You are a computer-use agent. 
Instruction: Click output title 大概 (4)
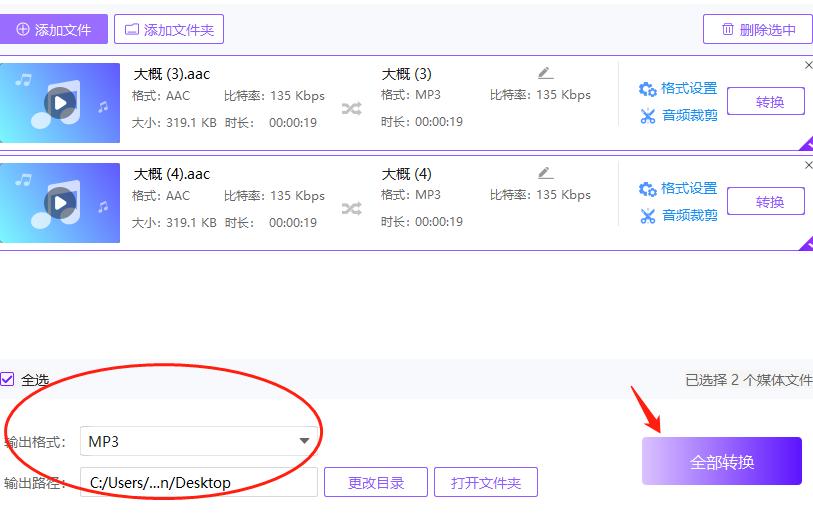[406, 174]
